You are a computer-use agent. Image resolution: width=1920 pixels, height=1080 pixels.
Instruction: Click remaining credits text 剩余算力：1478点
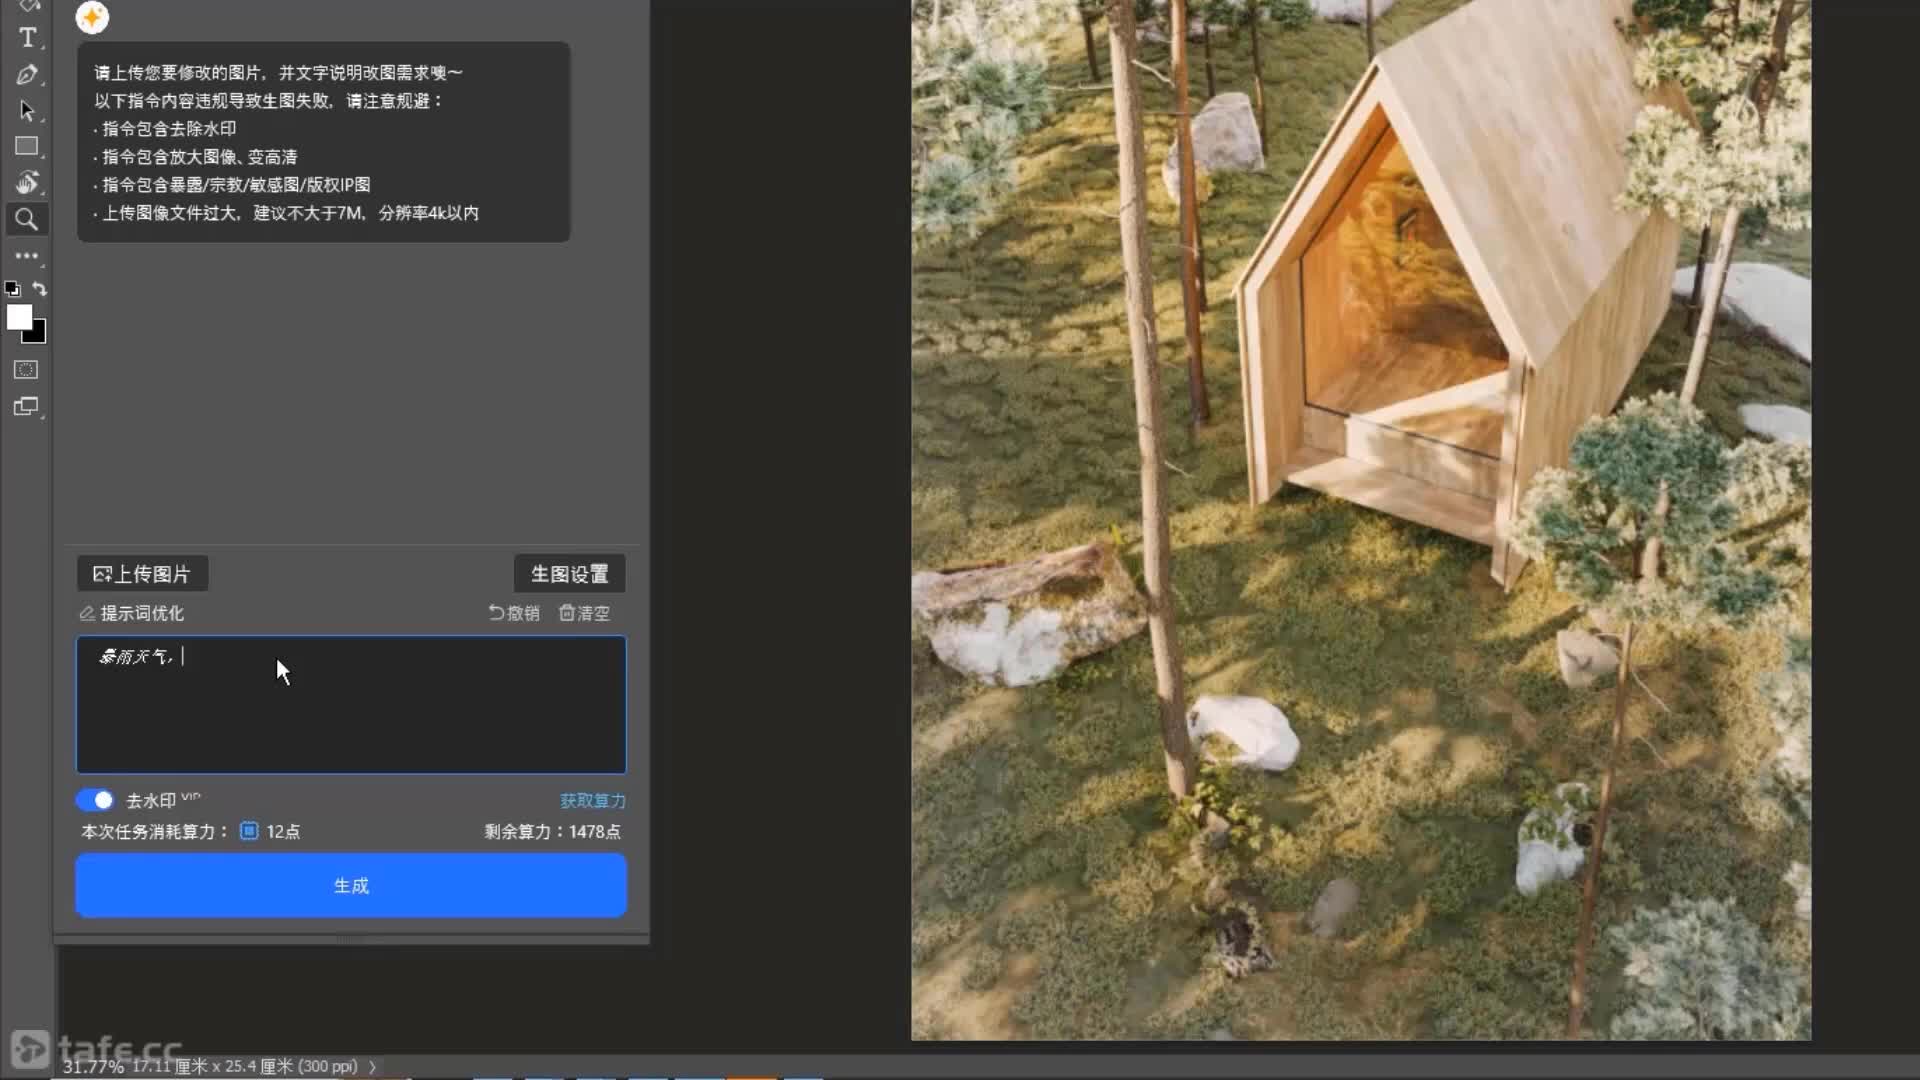tap(553, 832)
